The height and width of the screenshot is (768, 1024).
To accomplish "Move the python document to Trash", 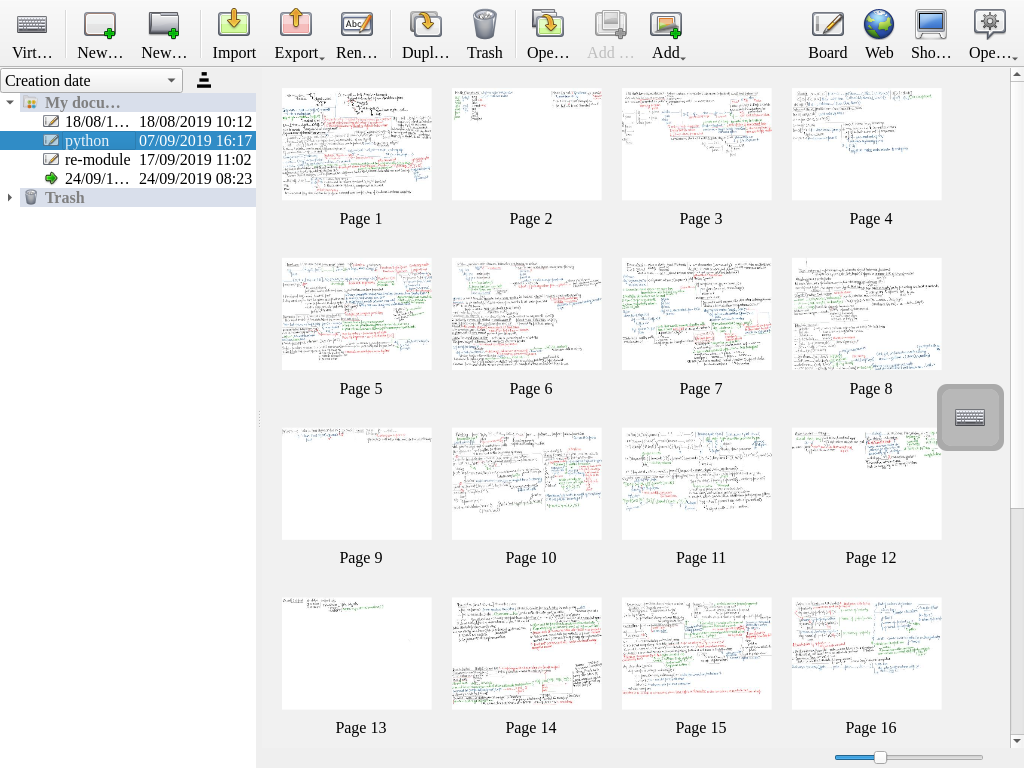I will [485, 33].
